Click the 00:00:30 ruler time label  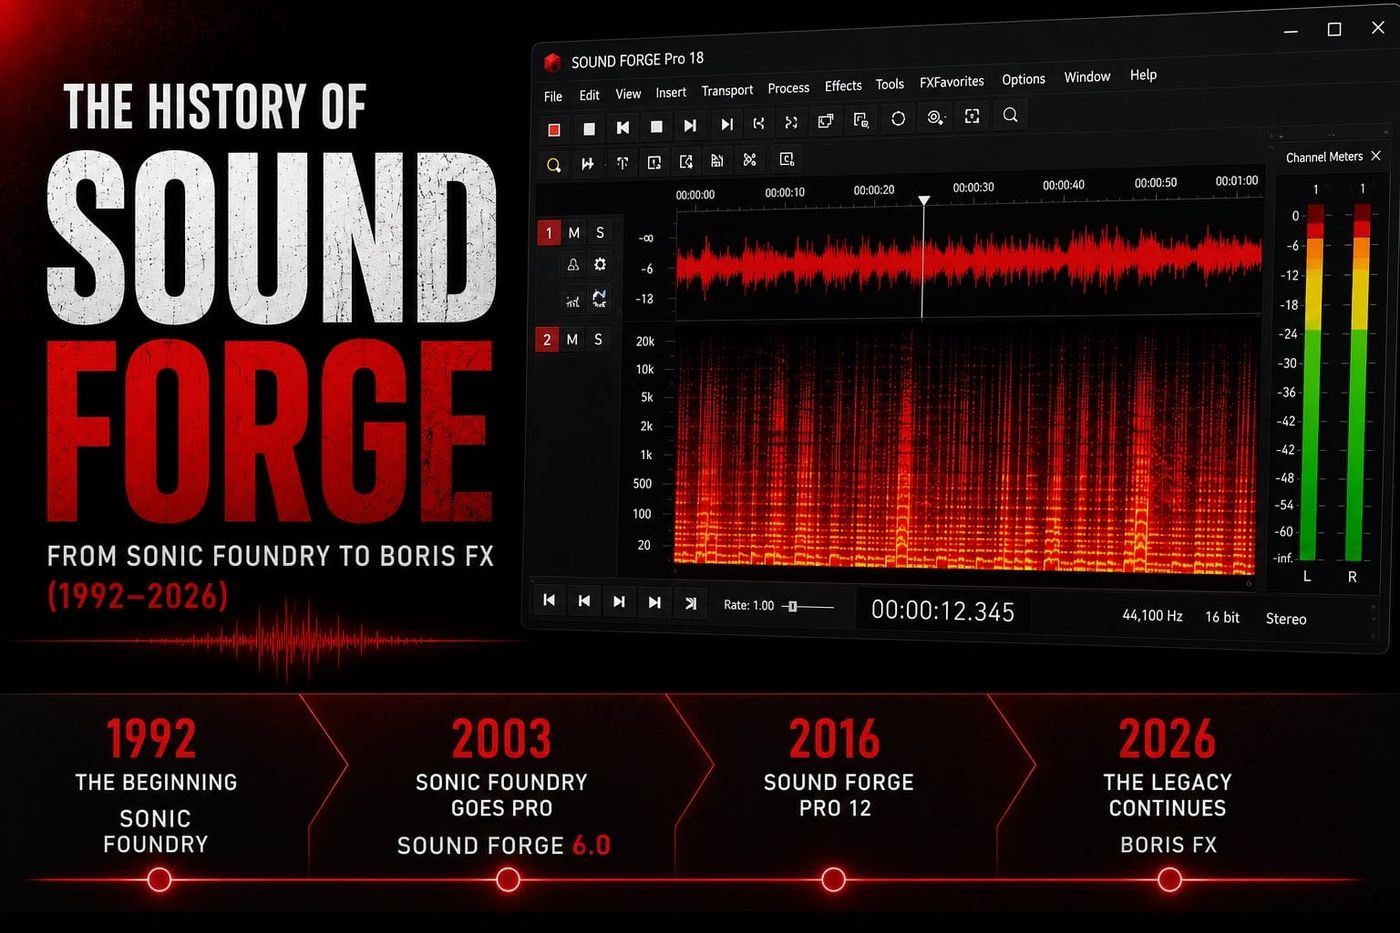[973, 187]
